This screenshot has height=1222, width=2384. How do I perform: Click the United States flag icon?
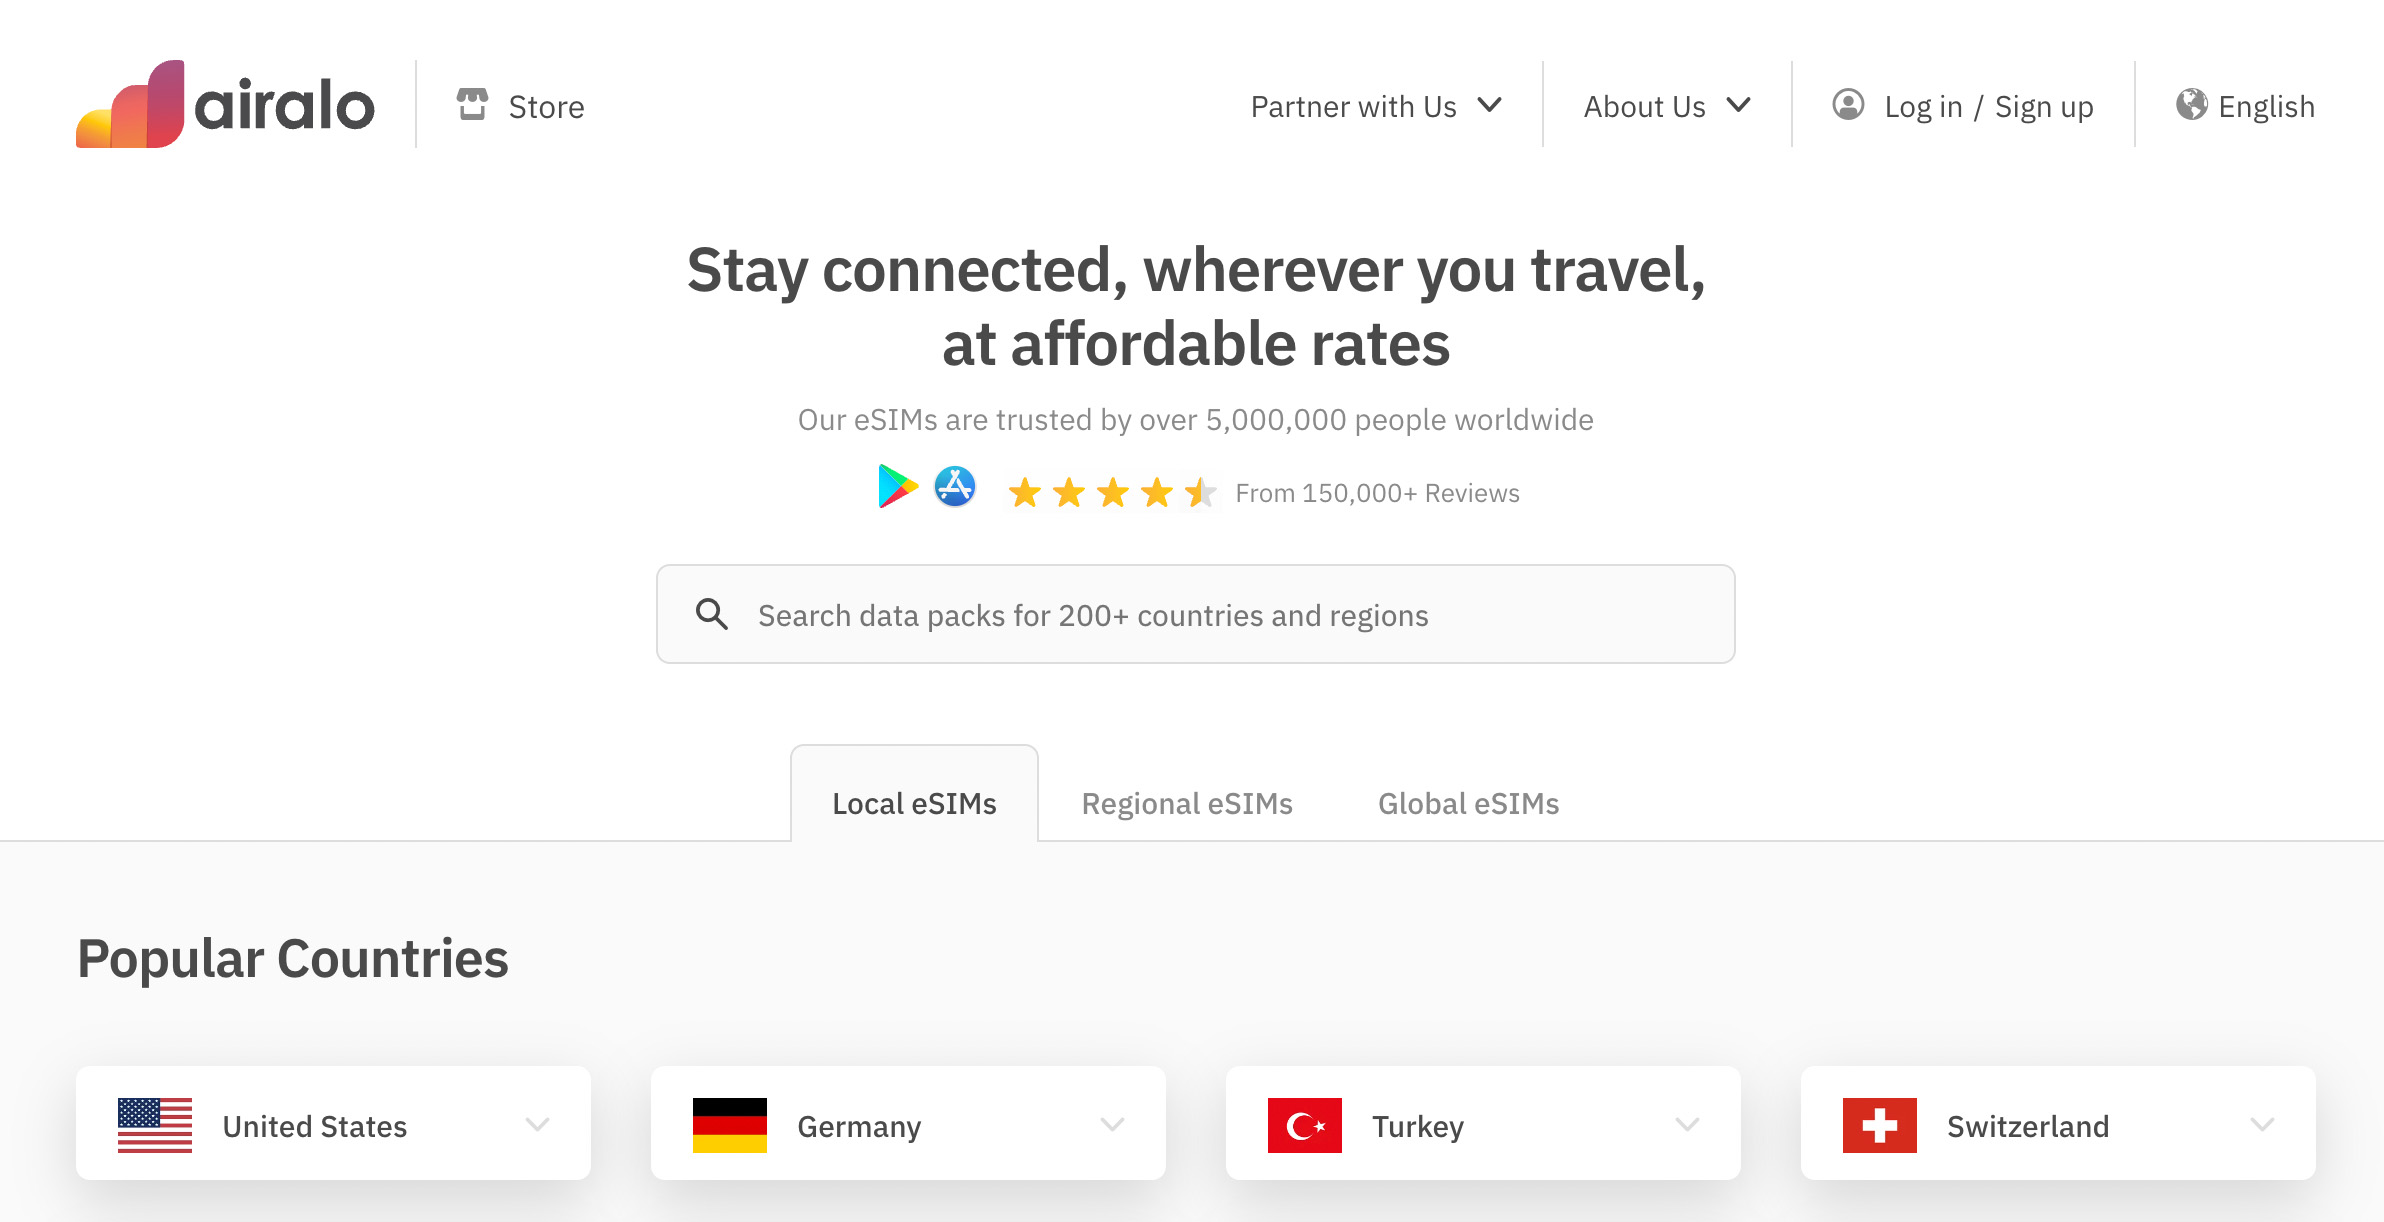155,1125
